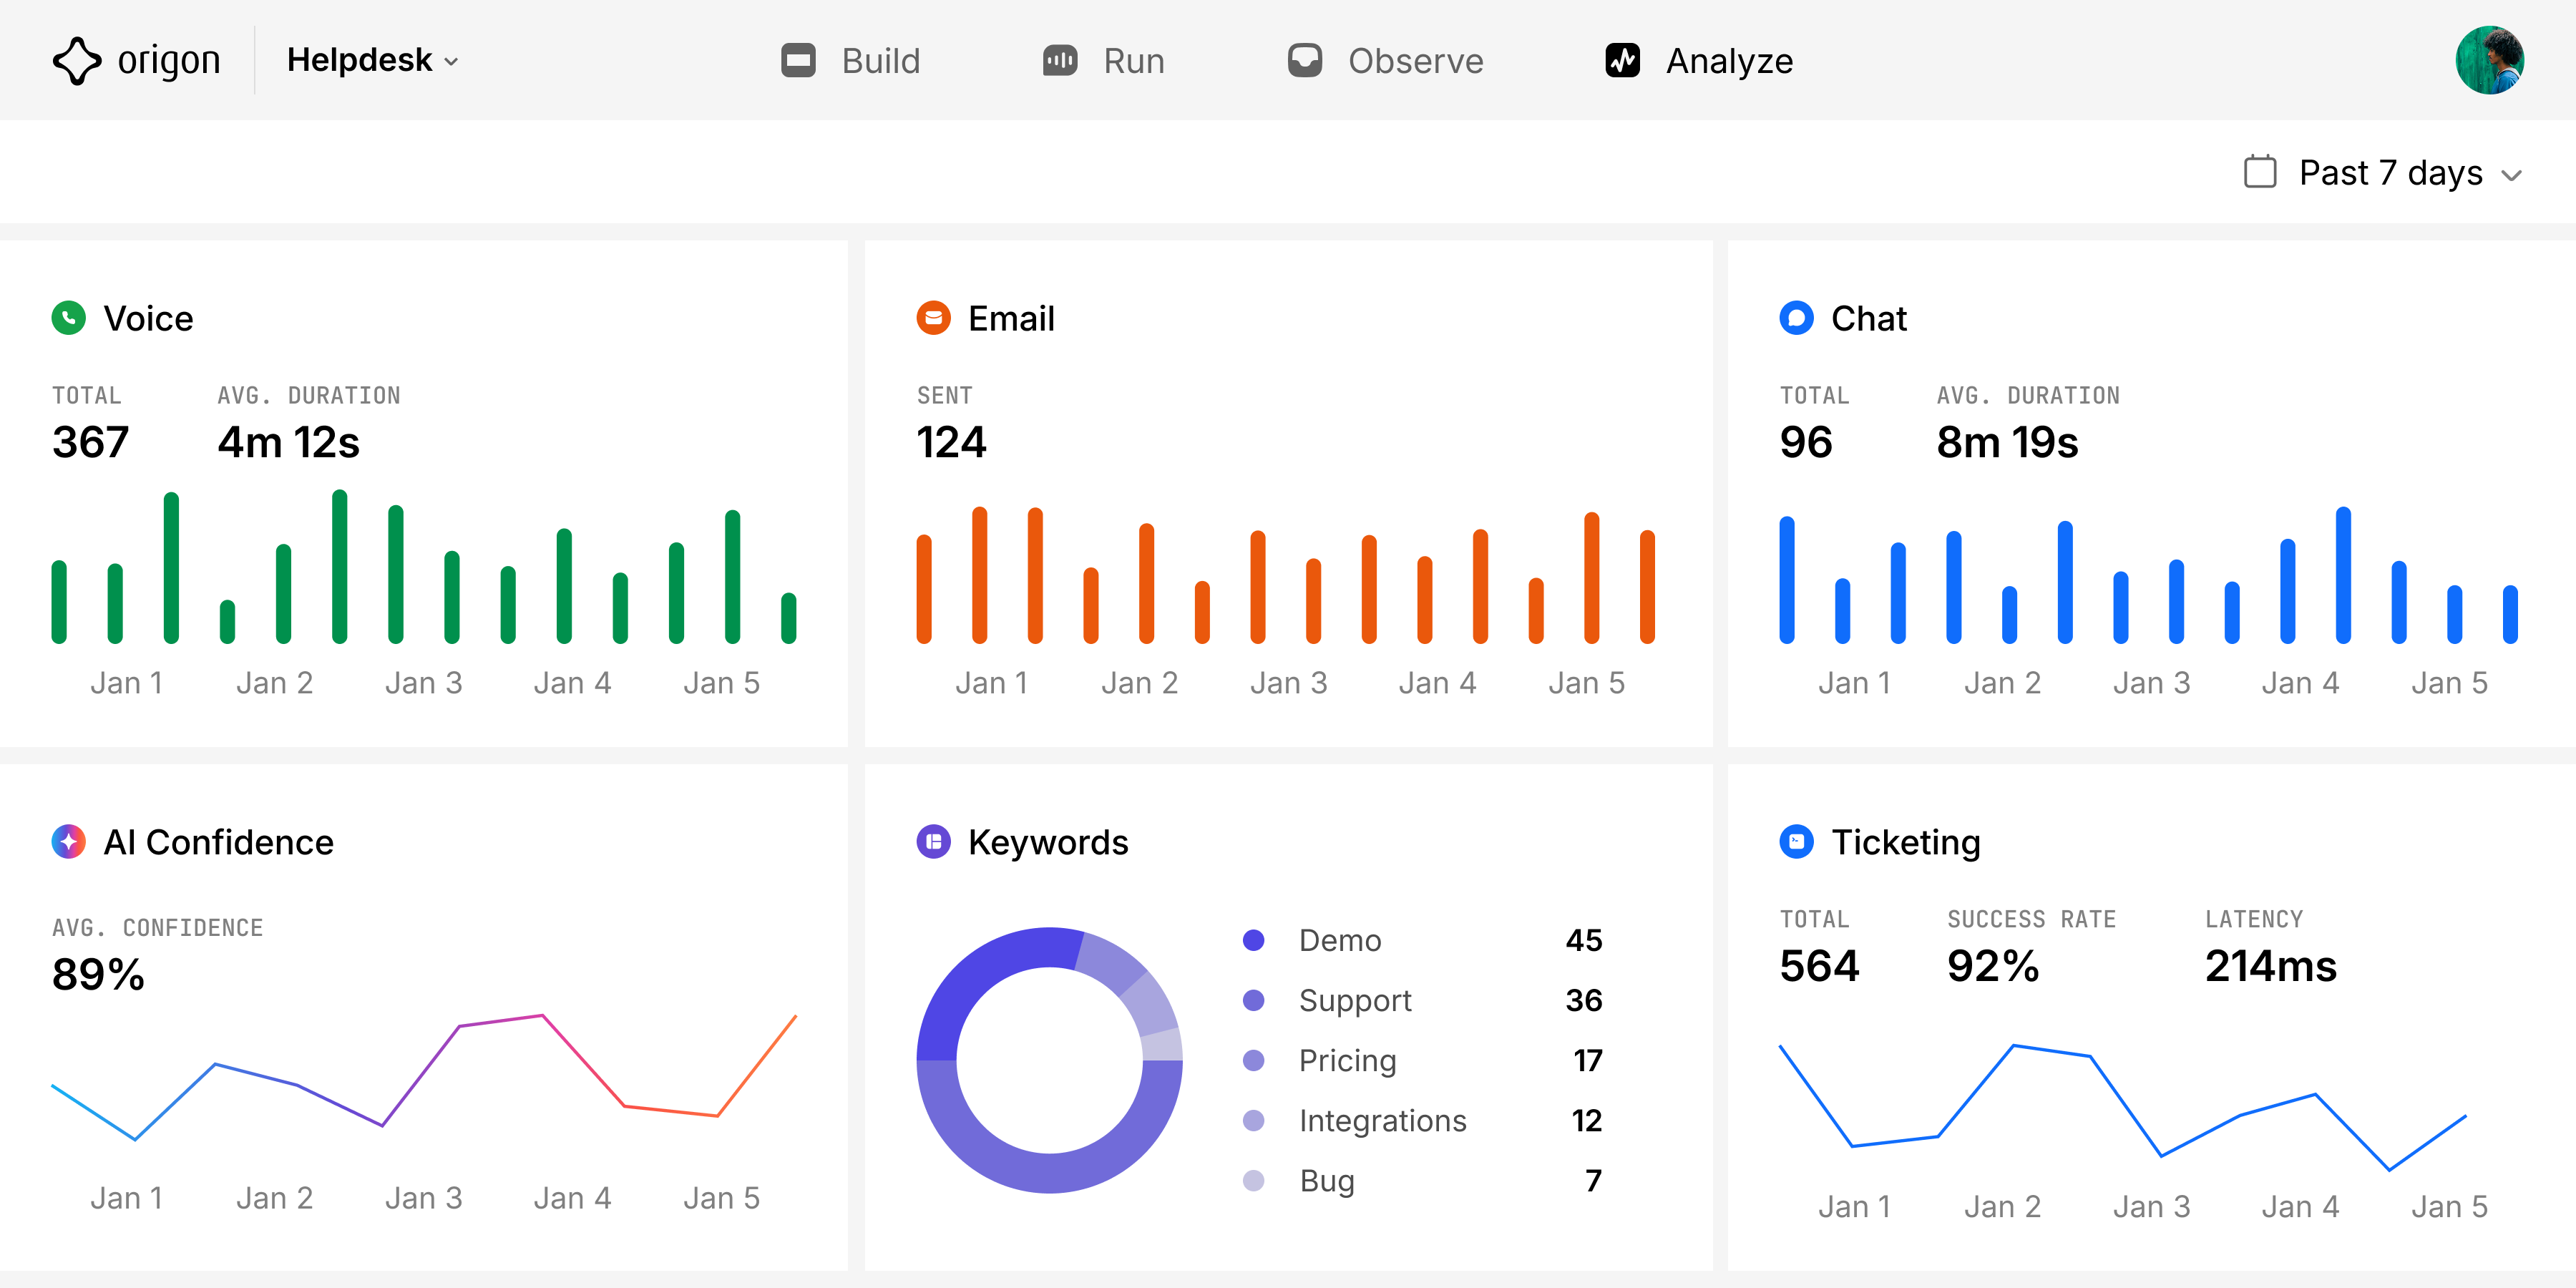Viewport: 2576px width, 1288px height.
Task: Click the calendar icon next to Past 7 days
Action: [x=2261, y=172]
